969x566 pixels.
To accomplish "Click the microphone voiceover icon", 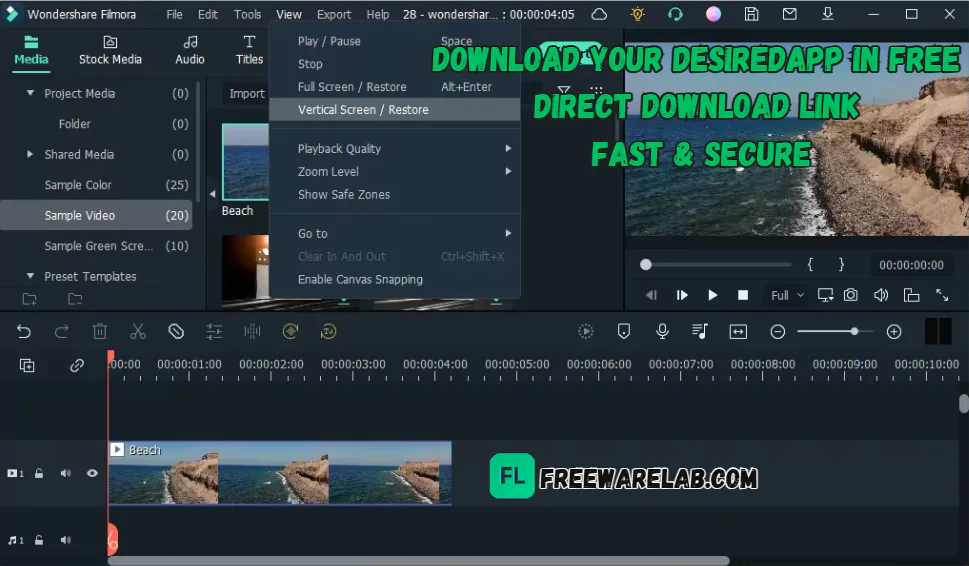I will point(662,332).
